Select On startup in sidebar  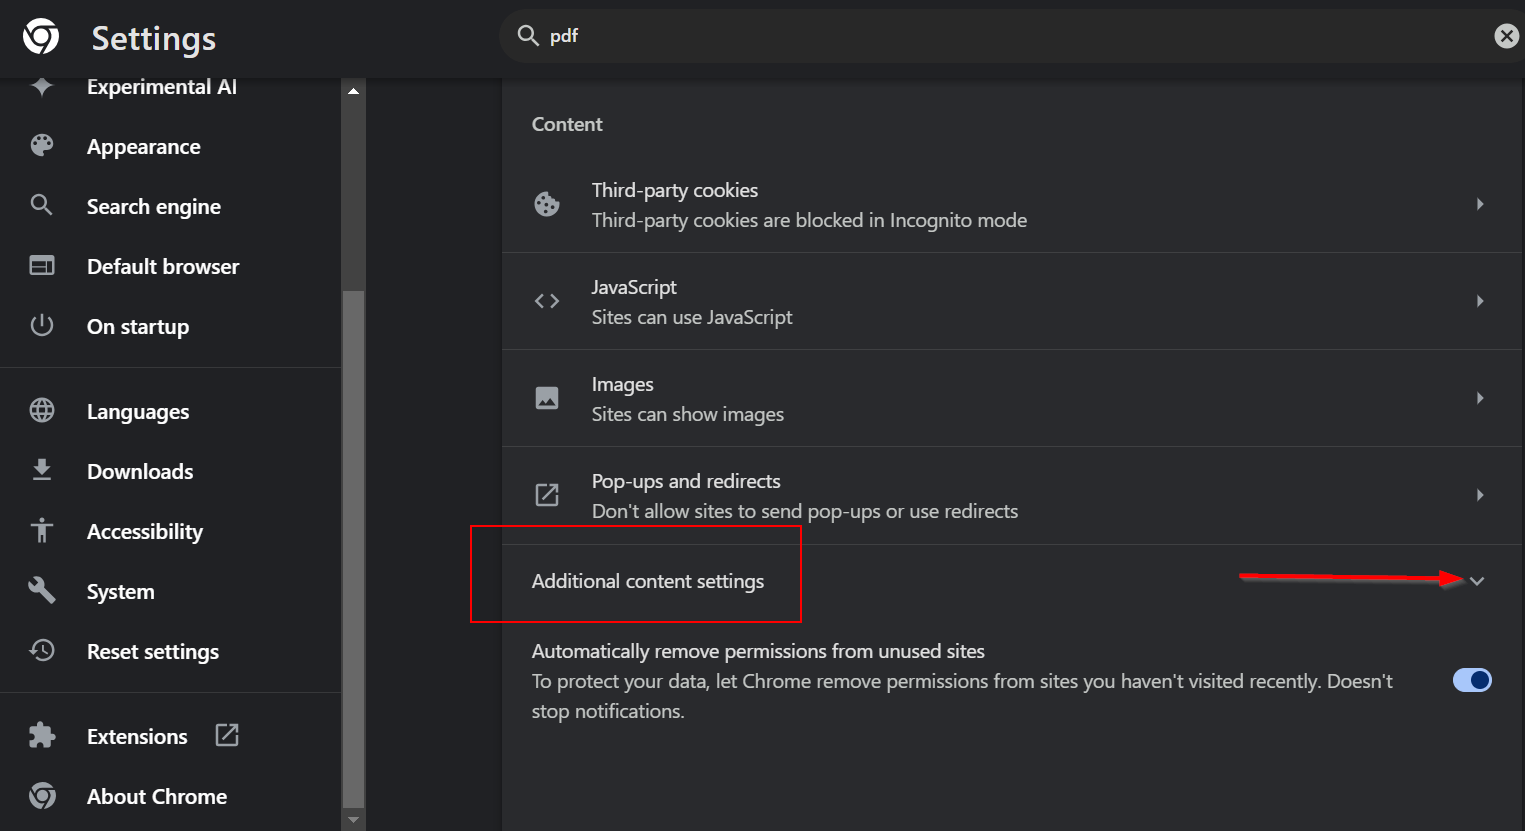tap(138, 327)
